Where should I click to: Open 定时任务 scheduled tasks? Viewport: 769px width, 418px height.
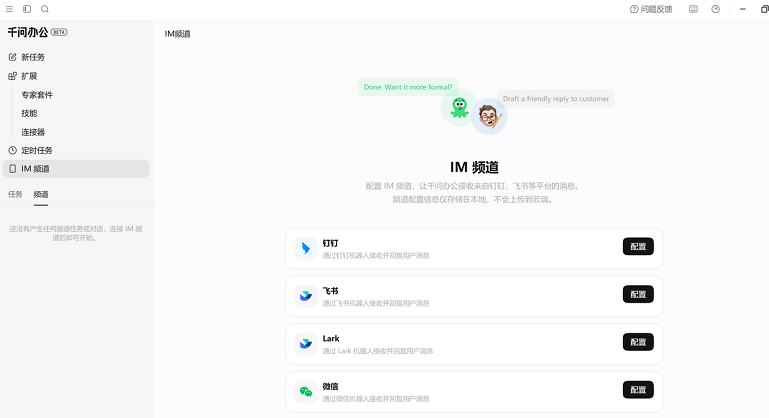click(76, 151)
